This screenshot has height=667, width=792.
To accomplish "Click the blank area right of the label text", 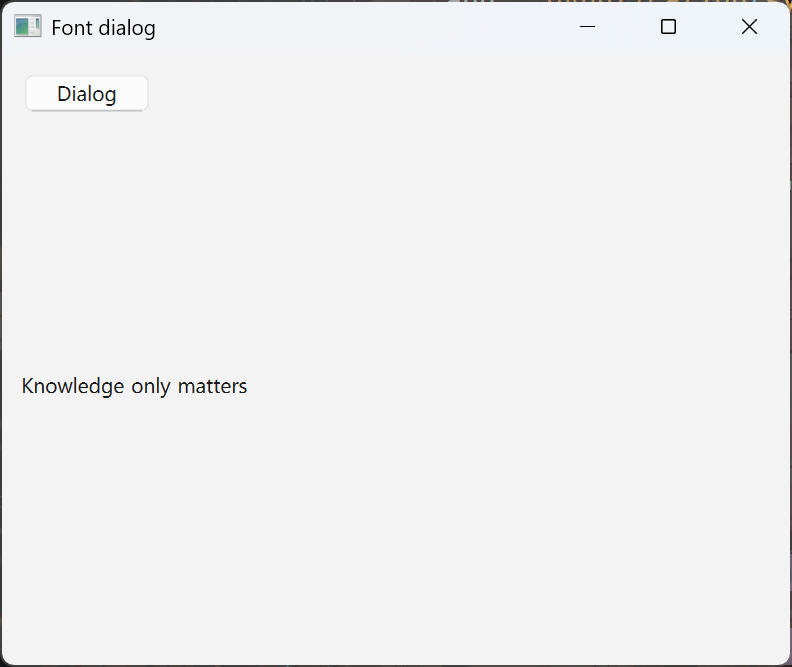I will point(500,386).
